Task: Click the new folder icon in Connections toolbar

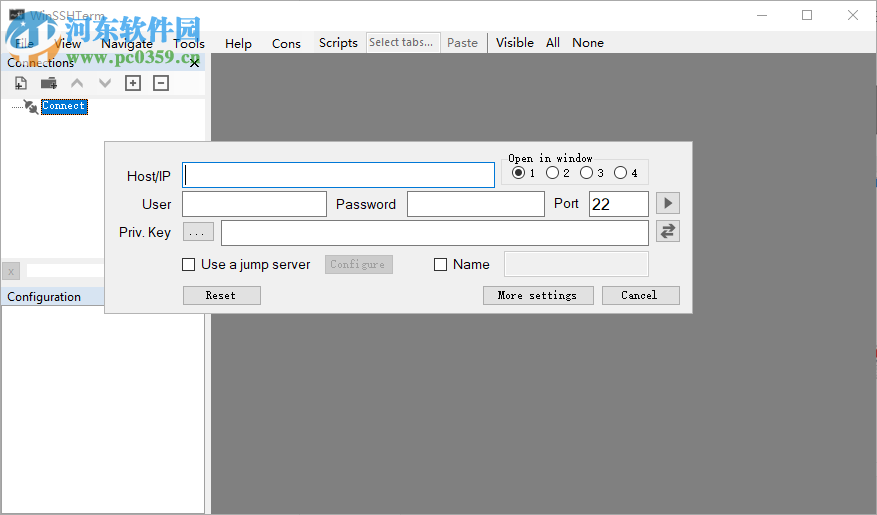Action: [49, 83]
